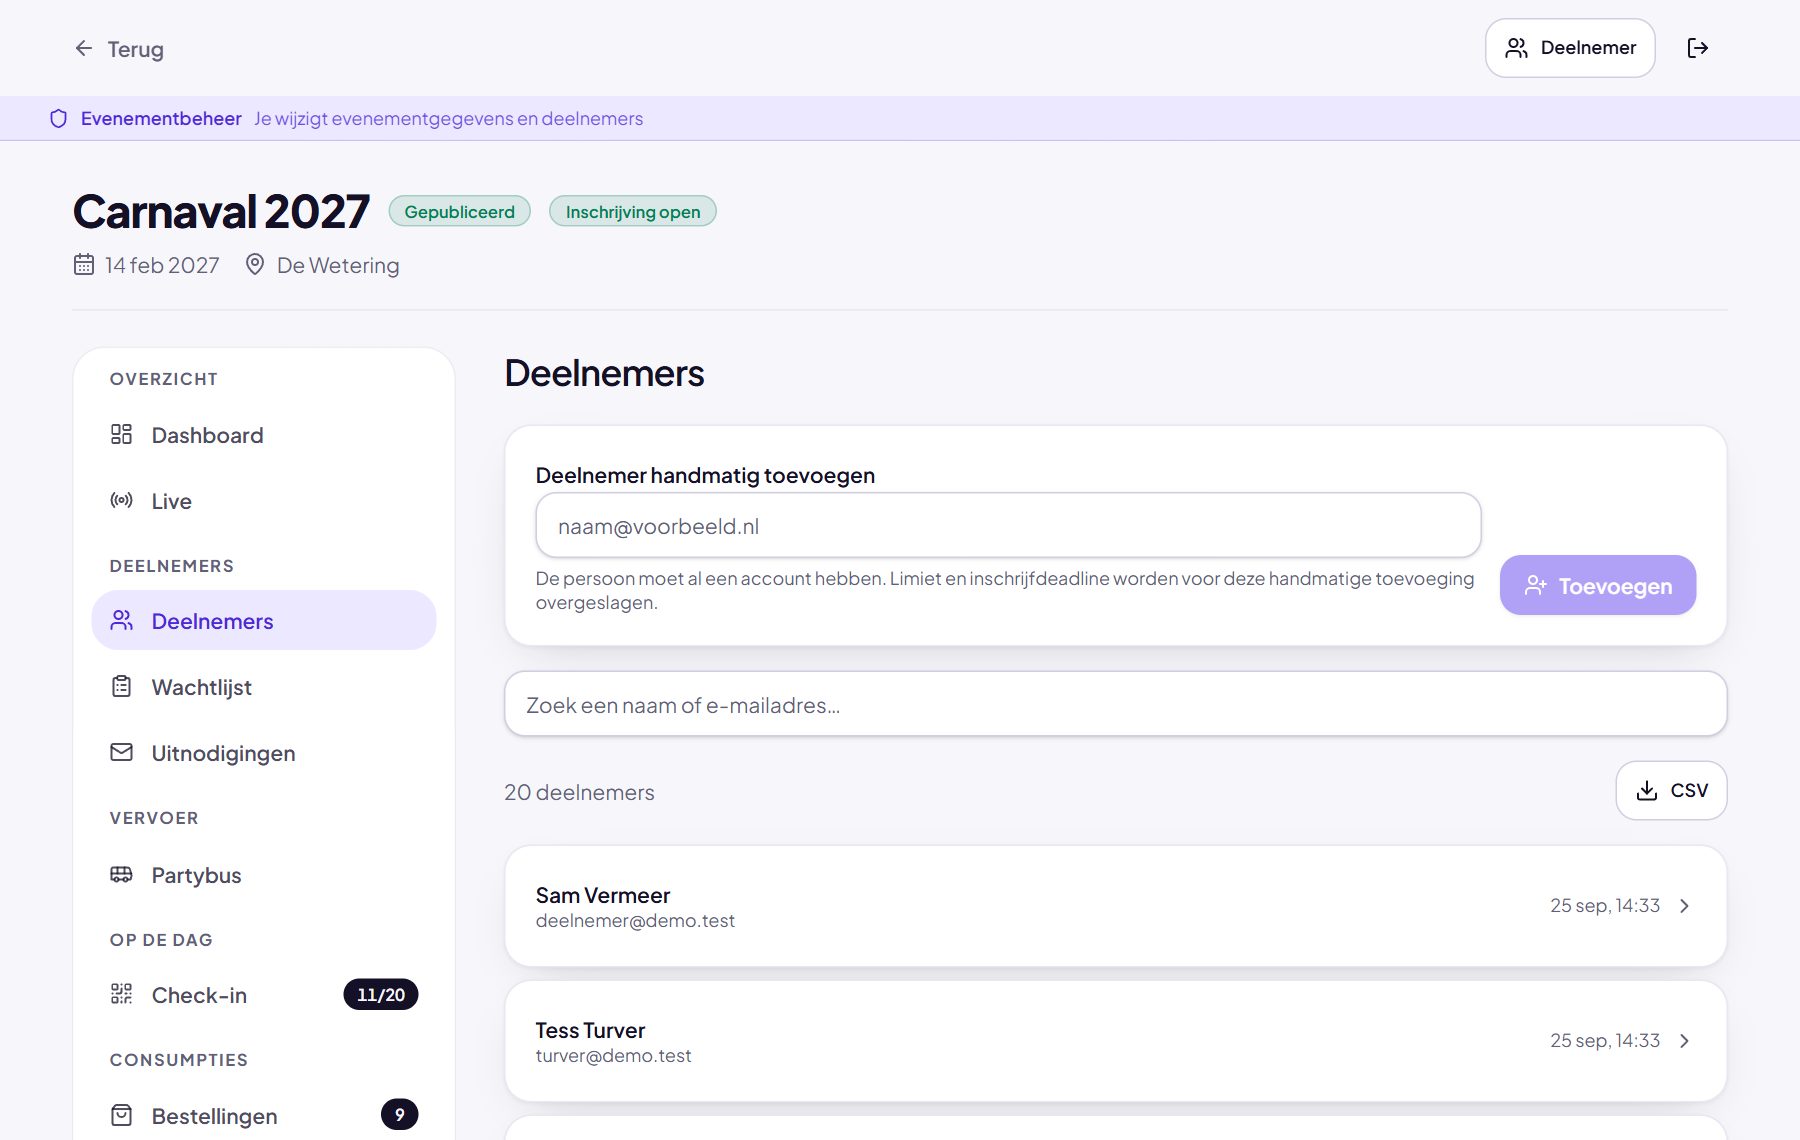
Task: Navigate to Uitnodigingen
Action: point(264,753)
